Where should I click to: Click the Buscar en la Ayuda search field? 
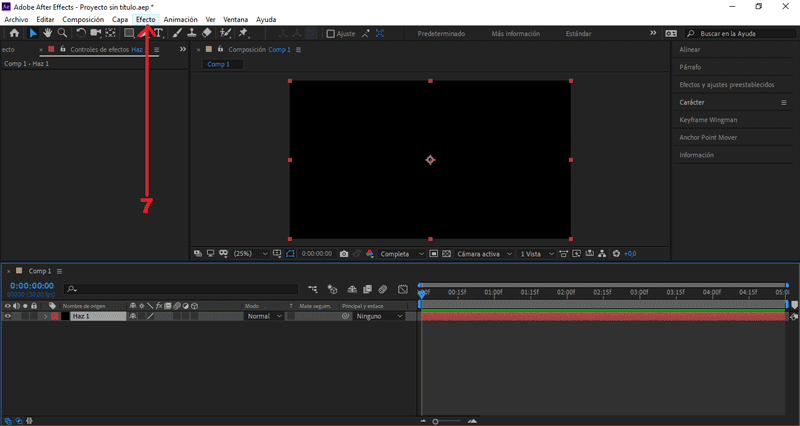tap(735, 33)
